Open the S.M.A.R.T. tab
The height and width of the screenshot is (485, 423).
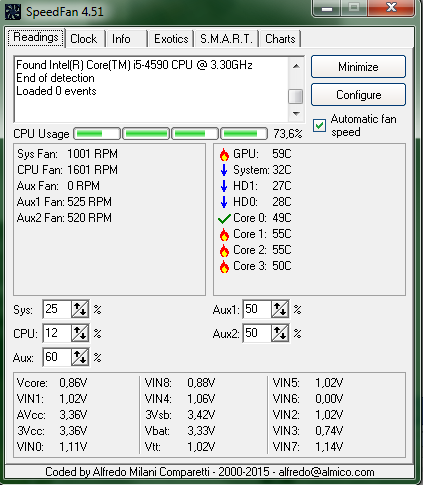(226, 39)
